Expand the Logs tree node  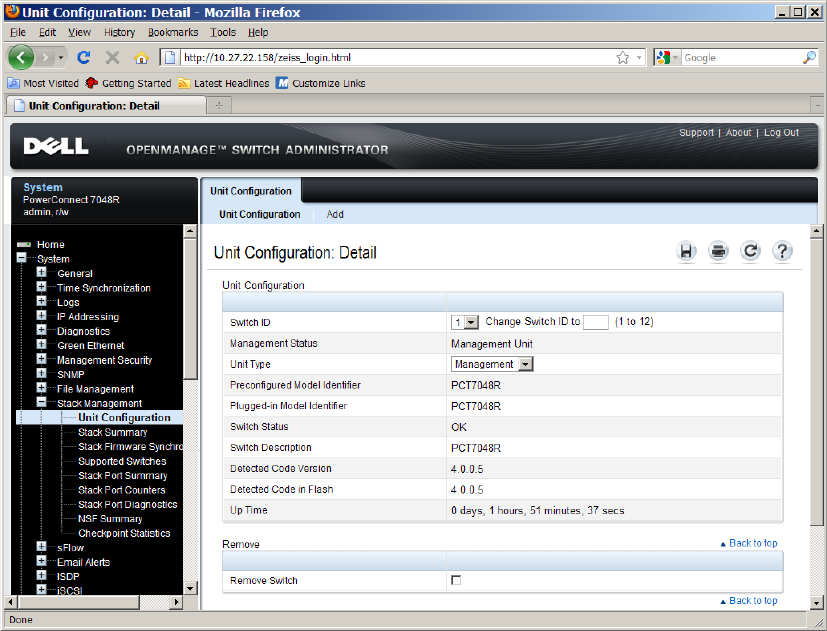pyautogui.click(x=41, y=301)
